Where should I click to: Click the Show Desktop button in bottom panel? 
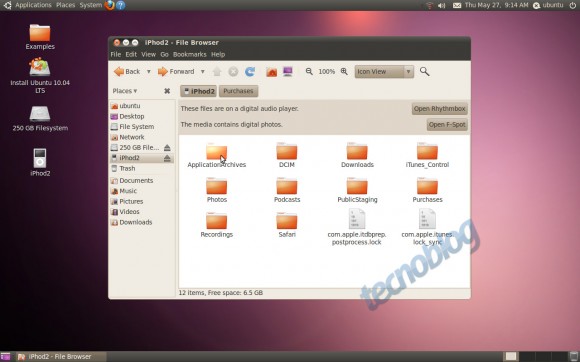tap(6, 356)
